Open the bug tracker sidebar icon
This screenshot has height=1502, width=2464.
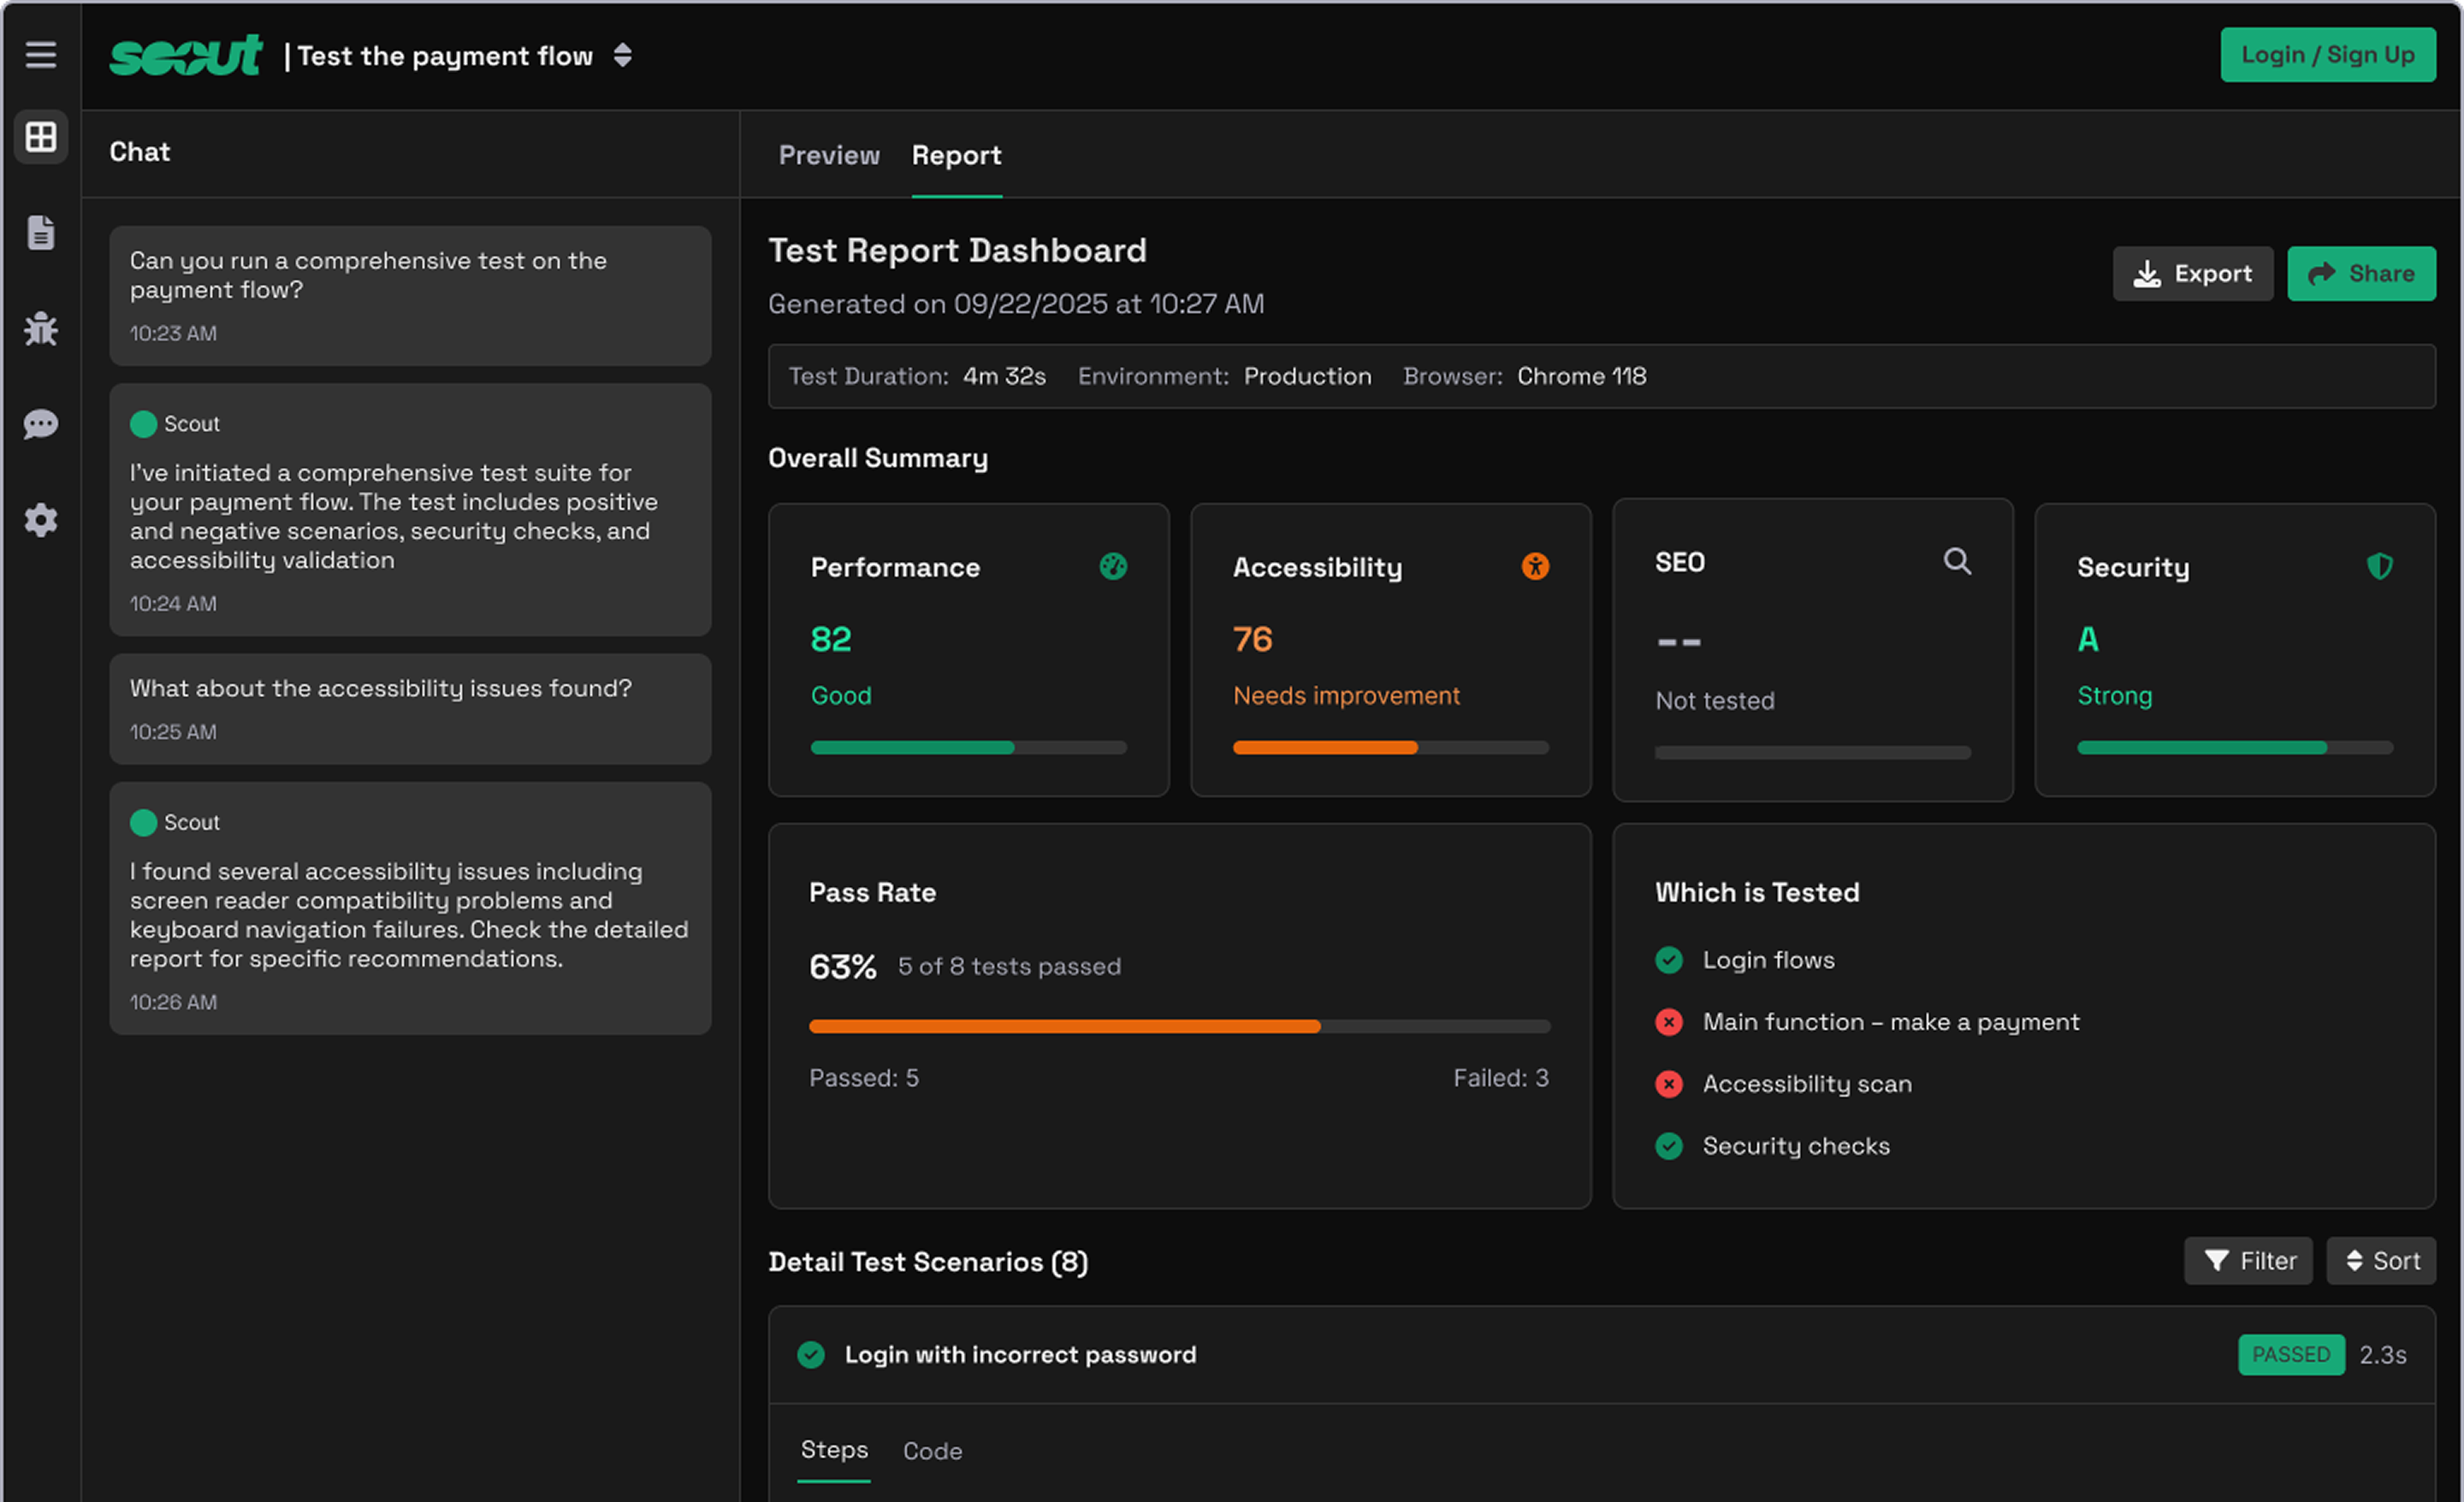click(41, 328)
